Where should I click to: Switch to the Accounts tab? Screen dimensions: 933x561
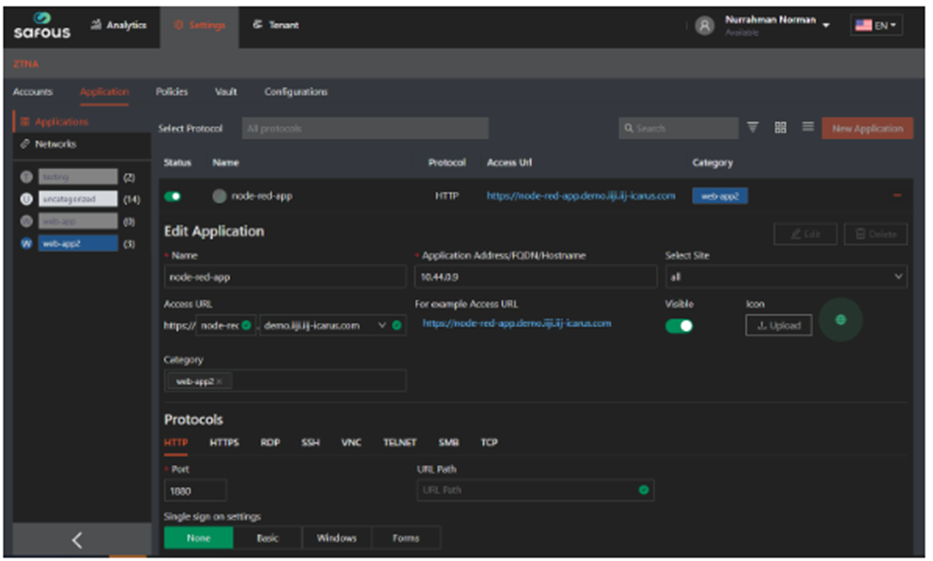pos(33,92)
